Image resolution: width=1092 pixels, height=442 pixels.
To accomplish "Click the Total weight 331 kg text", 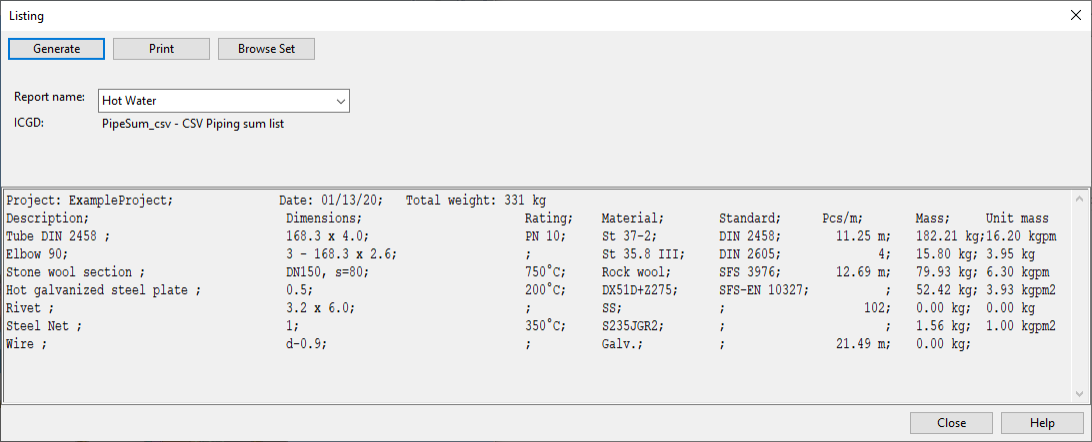I will [476, 200].
